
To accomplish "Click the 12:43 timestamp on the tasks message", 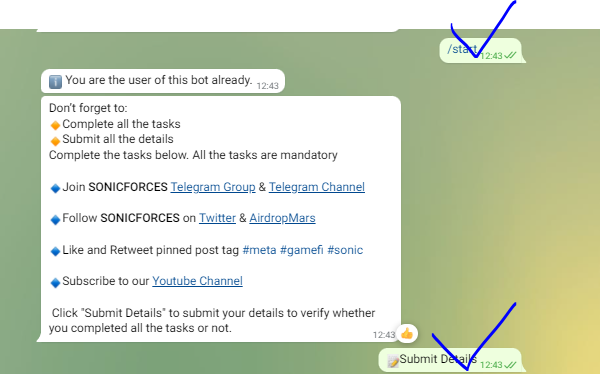I will pyautogui.click(x=384, y=335).
